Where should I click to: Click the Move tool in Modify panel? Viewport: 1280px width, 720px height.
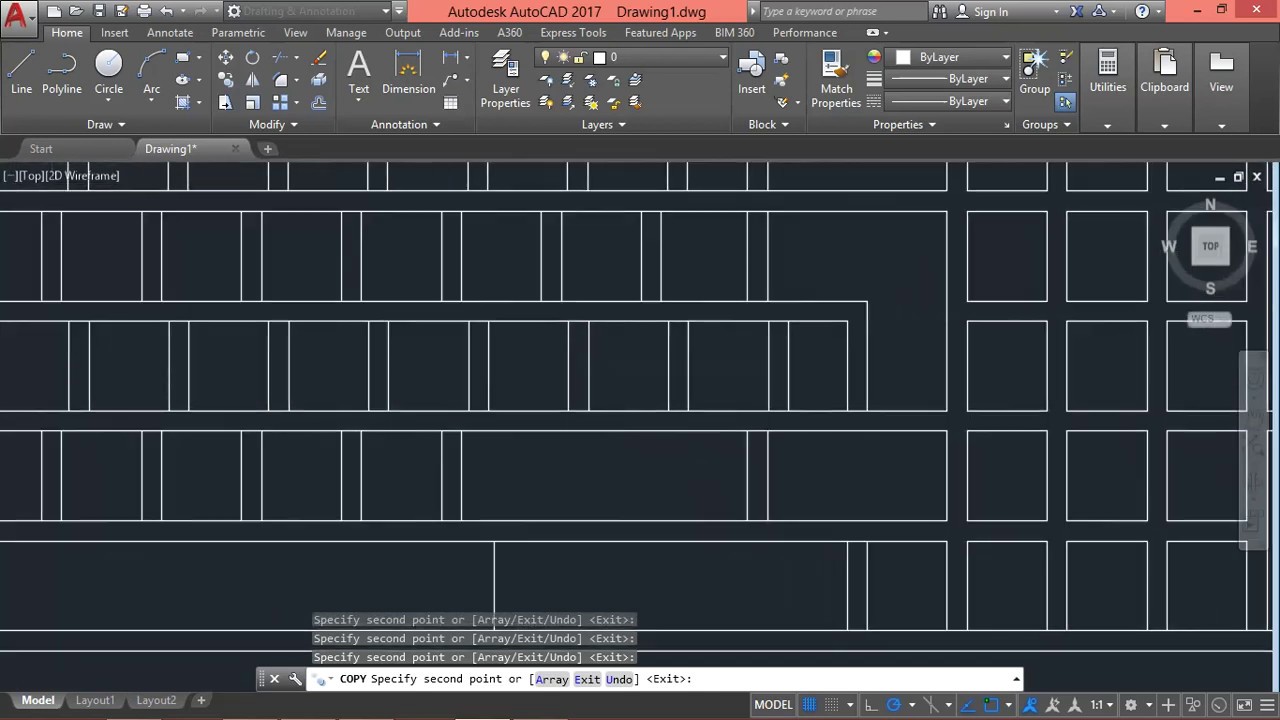(x=226, y=58)
